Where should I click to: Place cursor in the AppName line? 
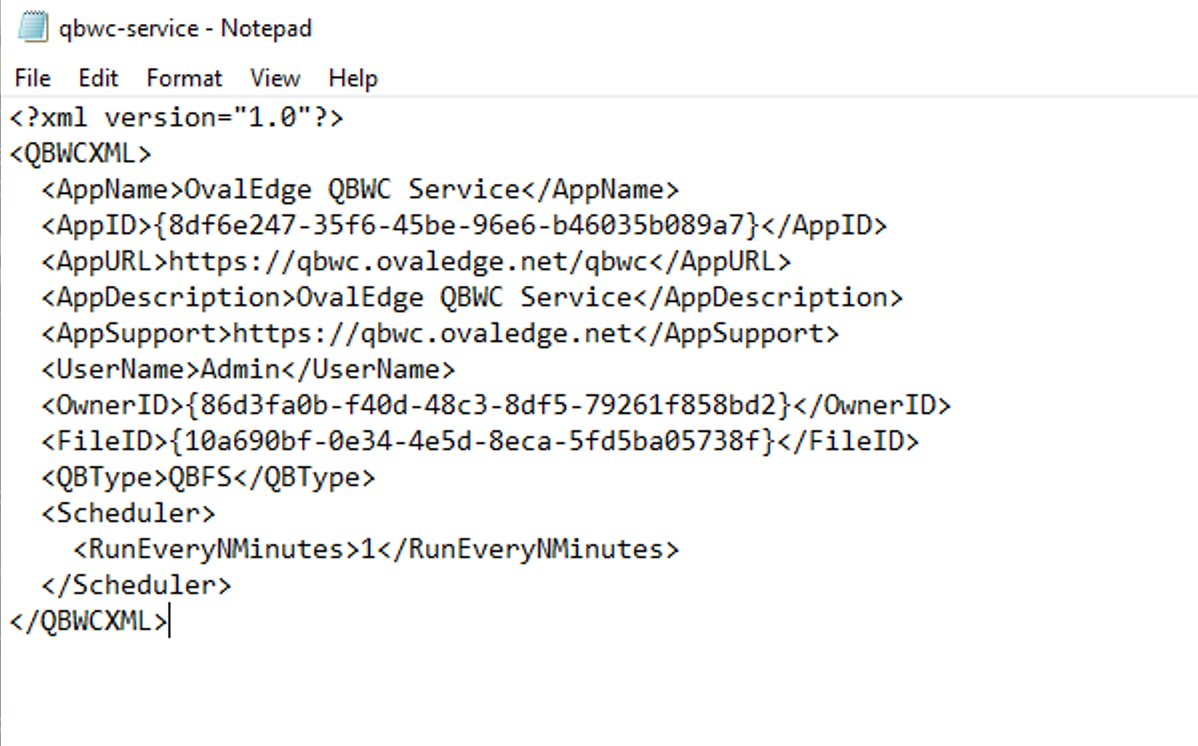(360, 190)
